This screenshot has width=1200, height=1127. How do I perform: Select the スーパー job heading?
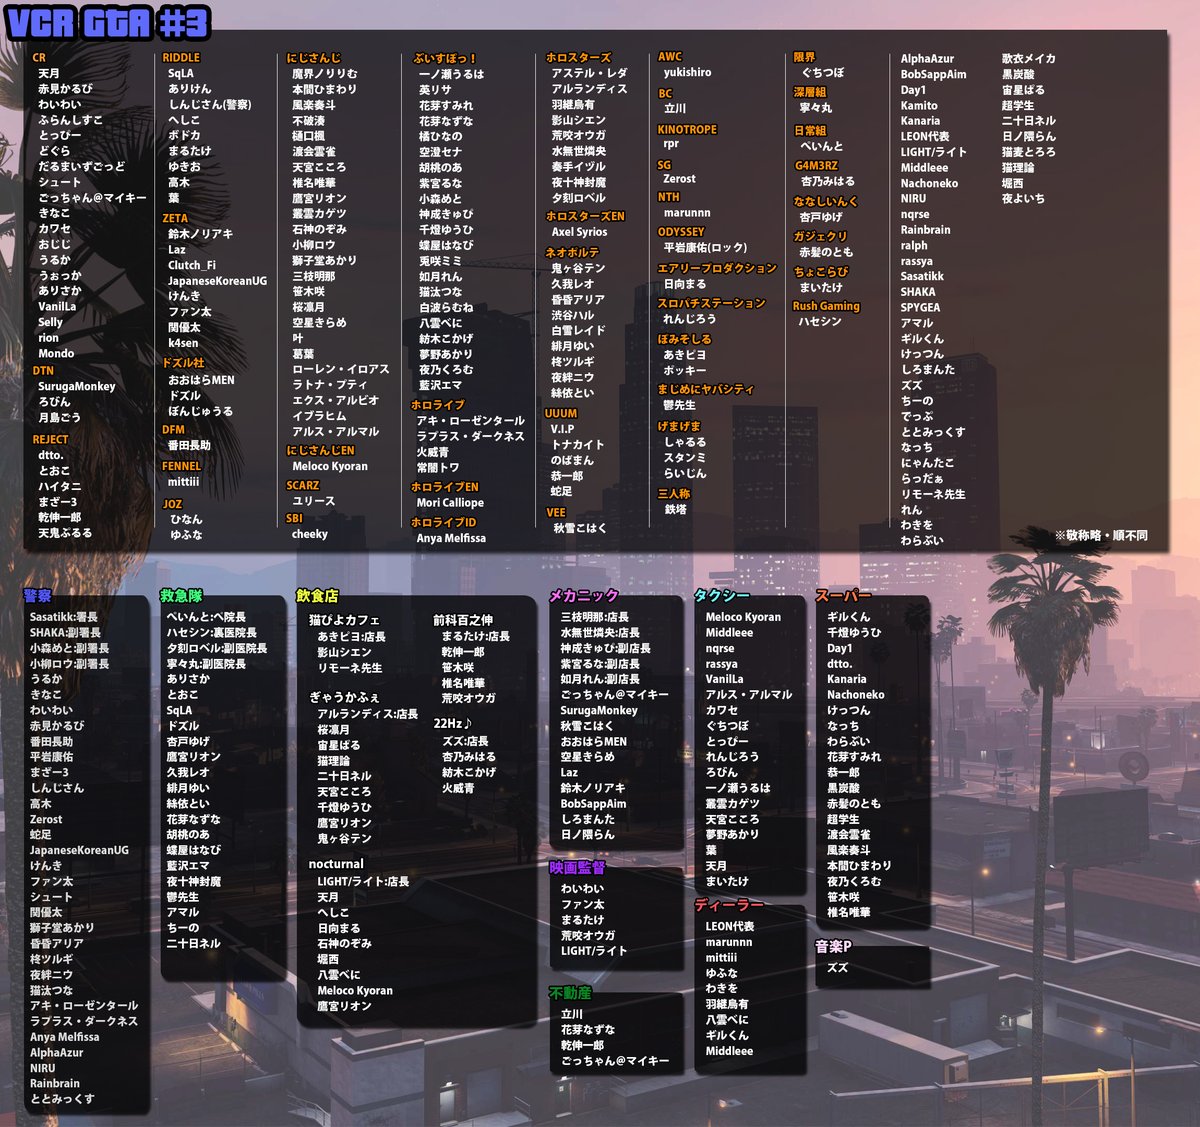(x=844, y=595)
